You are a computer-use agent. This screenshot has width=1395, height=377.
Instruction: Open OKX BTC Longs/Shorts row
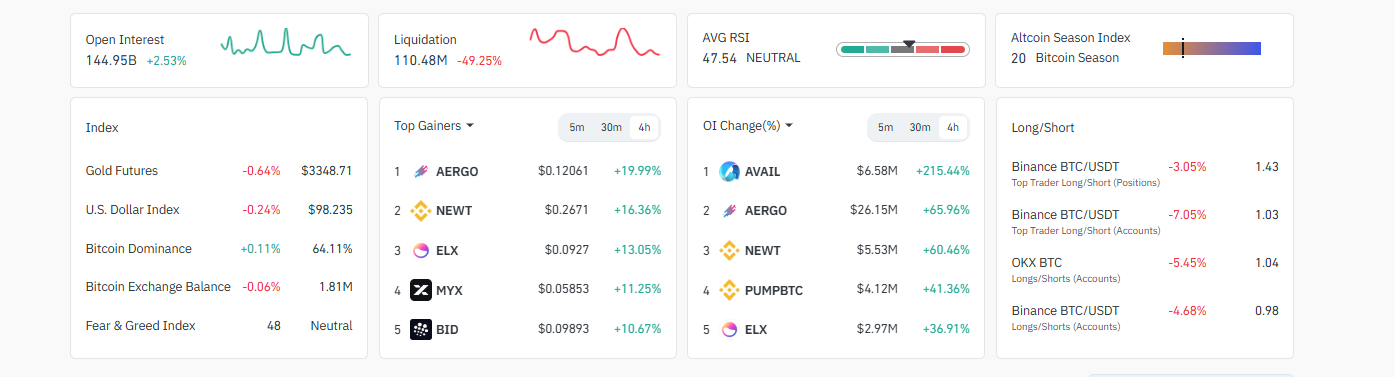[1145, 269]
